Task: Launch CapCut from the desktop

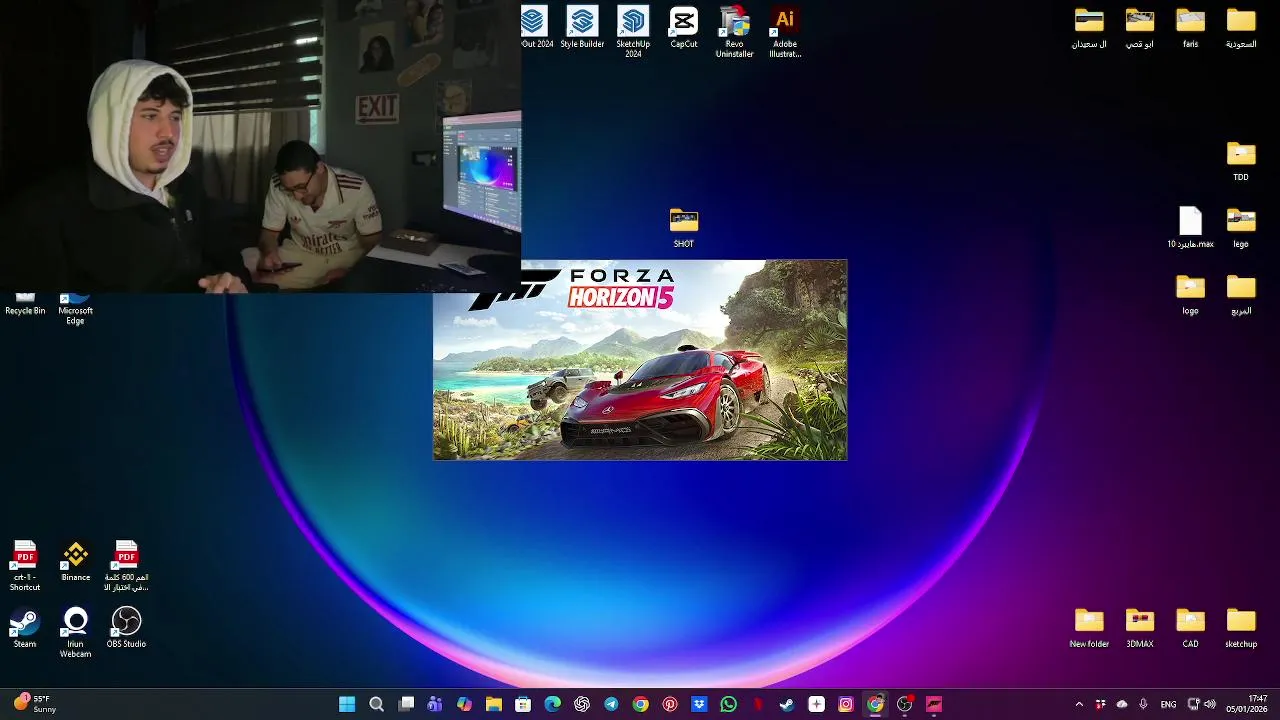Action: (684, 27)
